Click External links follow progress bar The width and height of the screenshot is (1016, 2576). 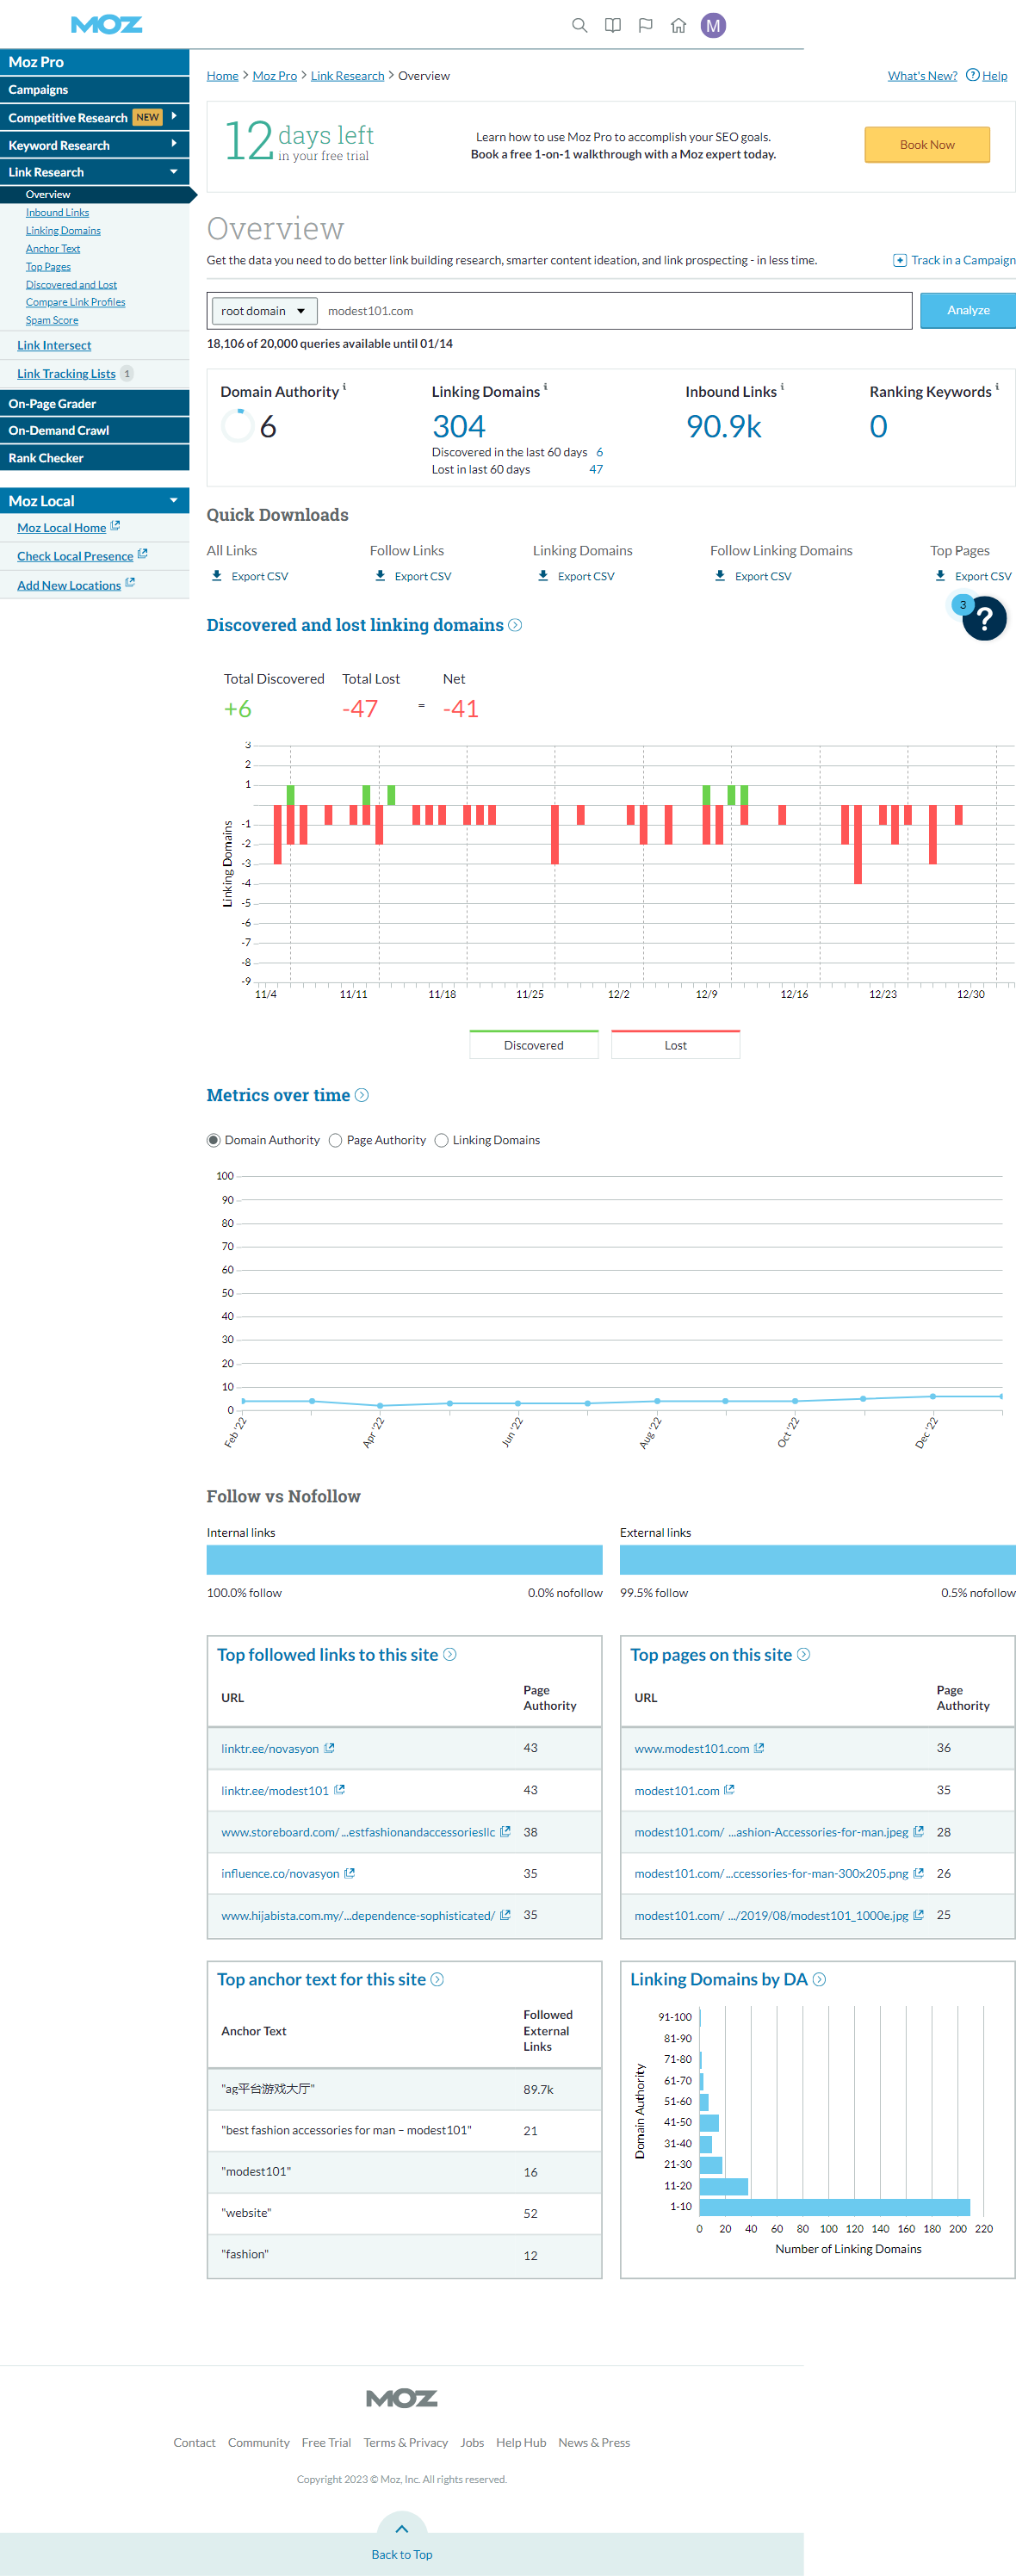coord(818,1559)
